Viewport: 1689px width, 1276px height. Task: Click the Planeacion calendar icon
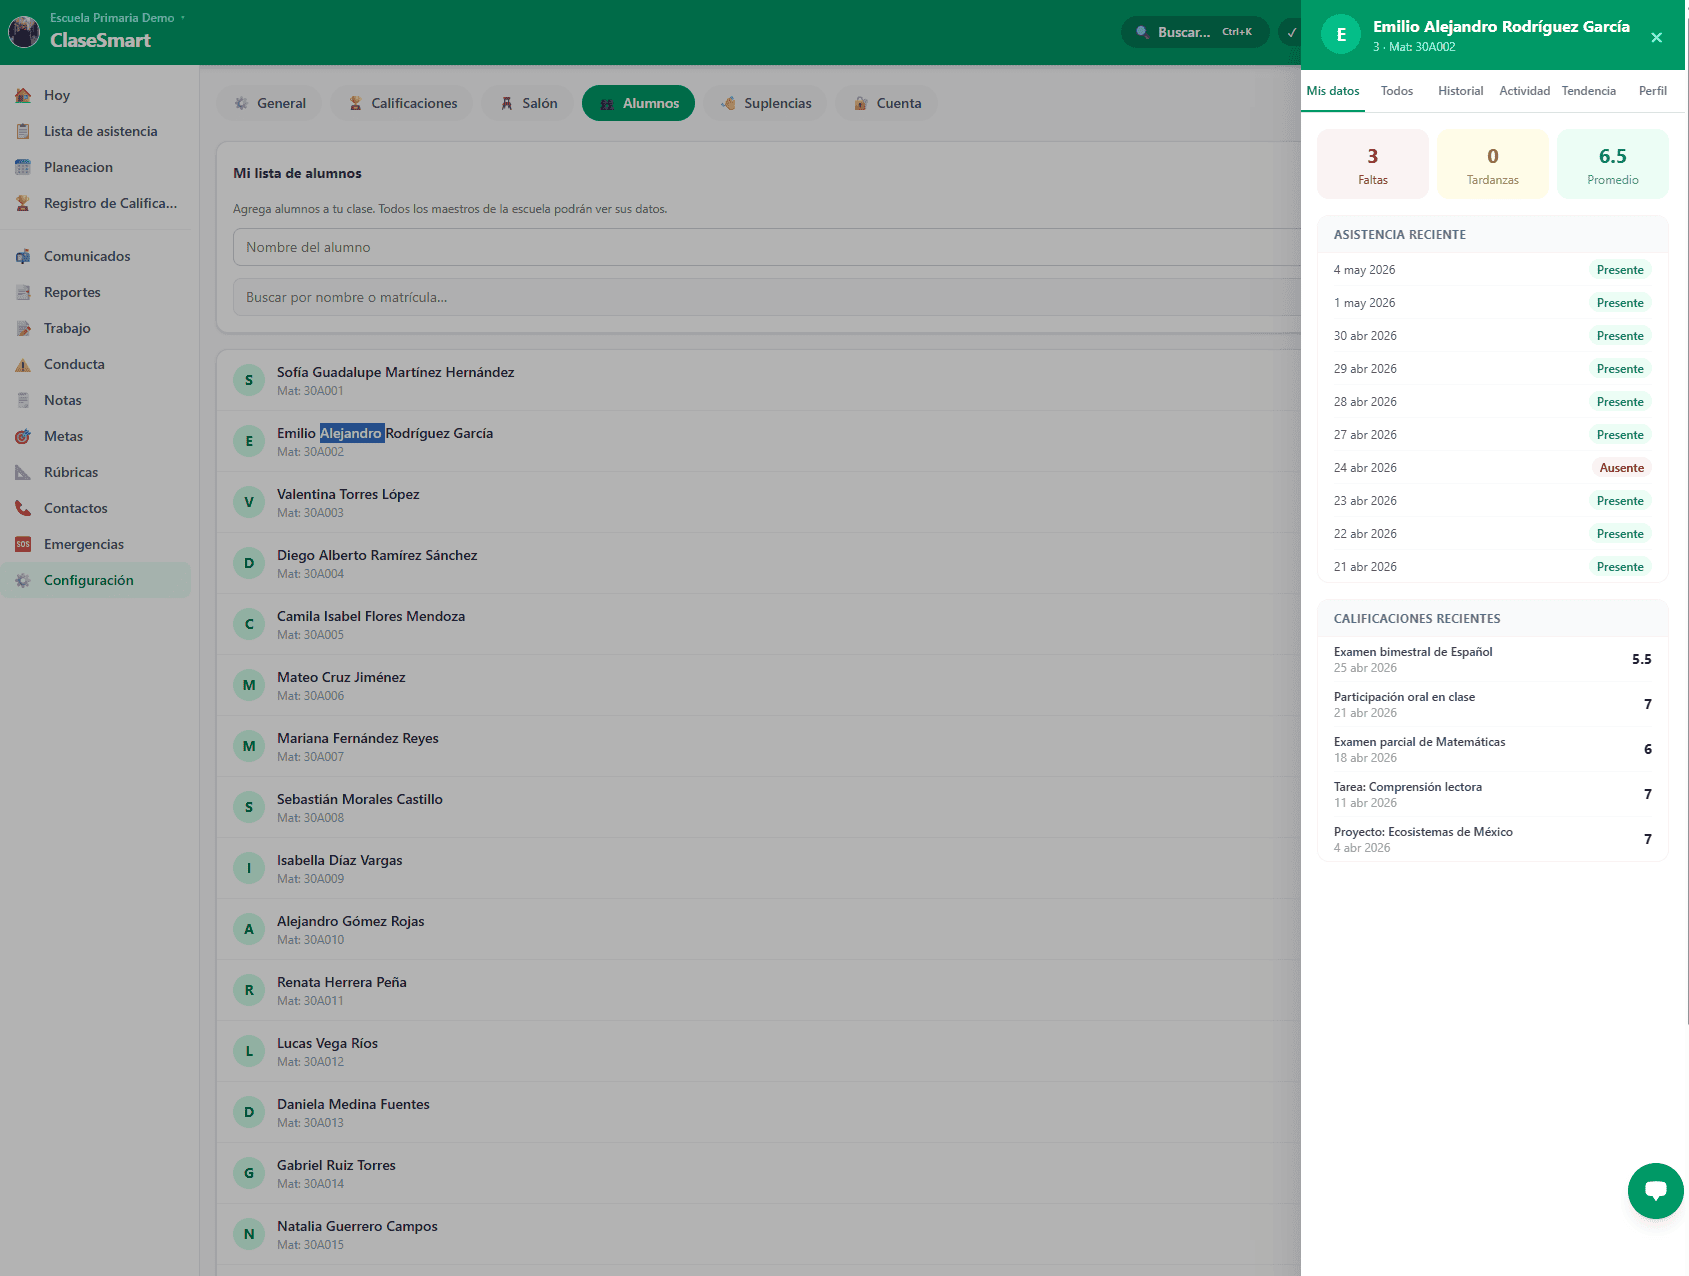[x=23, y=167]
